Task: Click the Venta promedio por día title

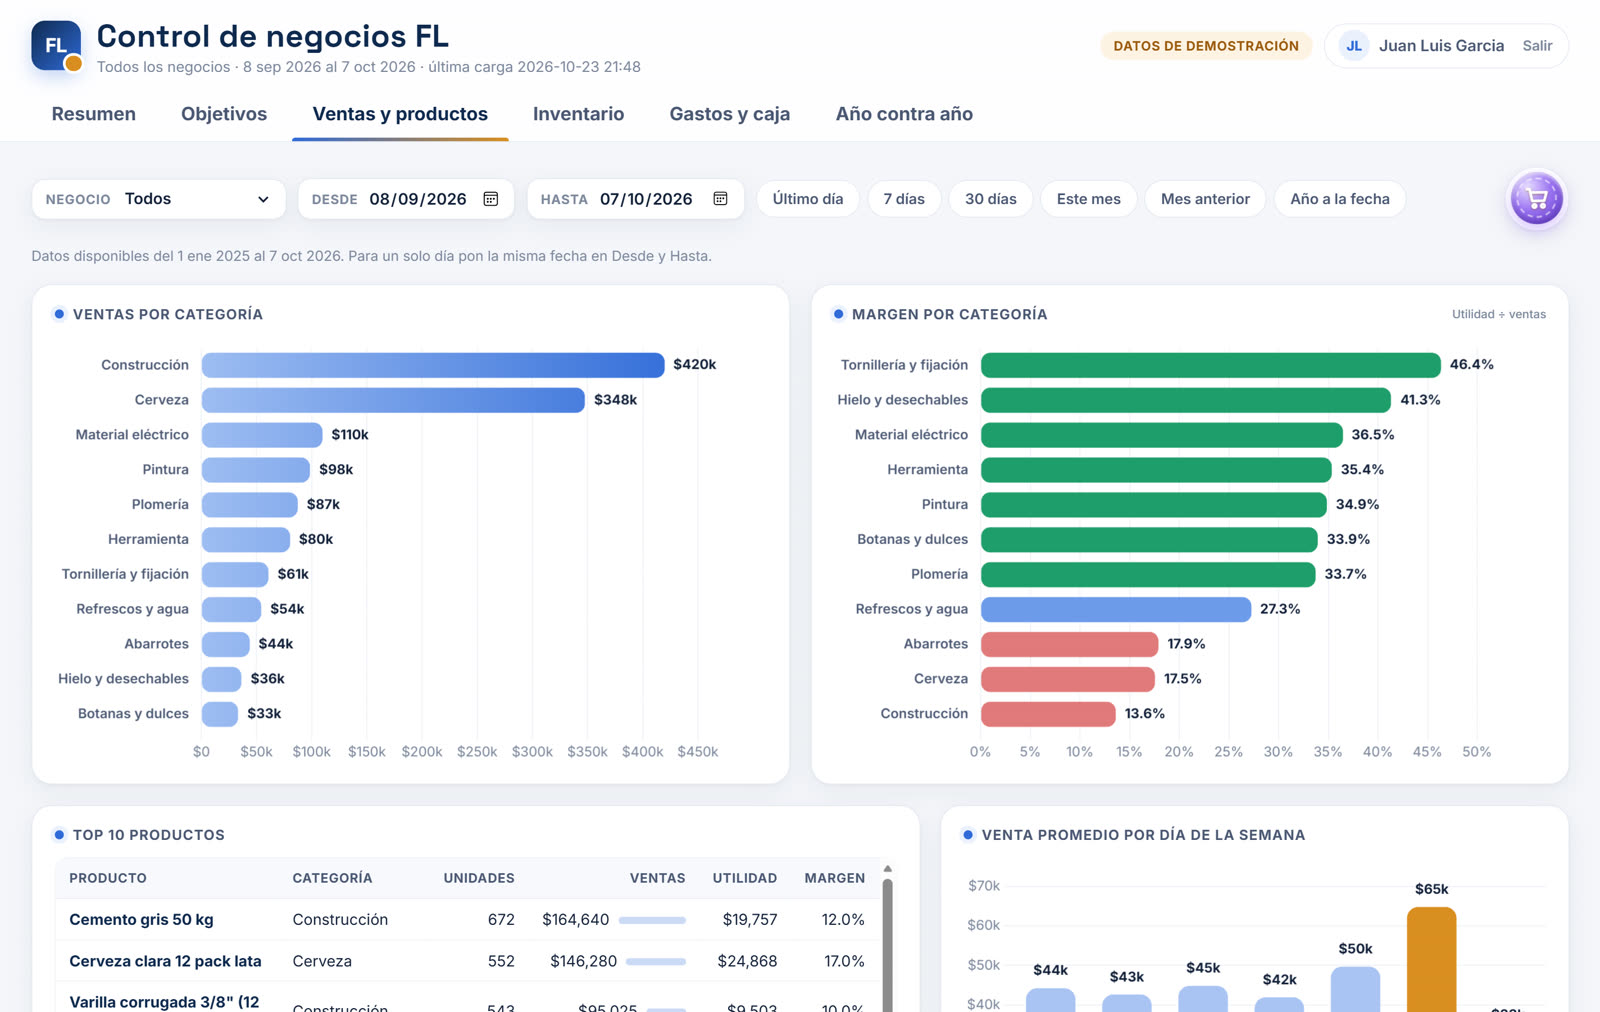Action: 1143,835
